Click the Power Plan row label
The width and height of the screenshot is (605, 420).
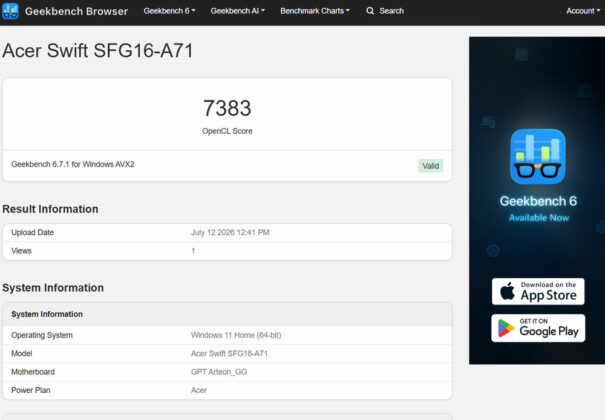click(x=31, y=390)
